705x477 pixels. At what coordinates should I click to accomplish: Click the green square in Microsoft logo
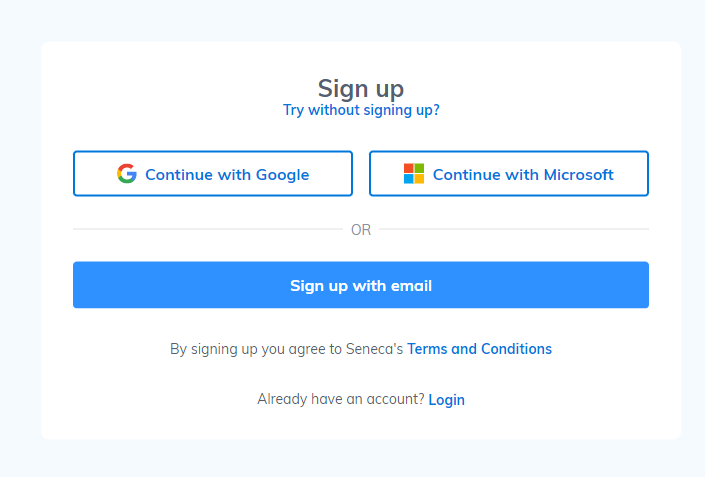pos(419,168)
